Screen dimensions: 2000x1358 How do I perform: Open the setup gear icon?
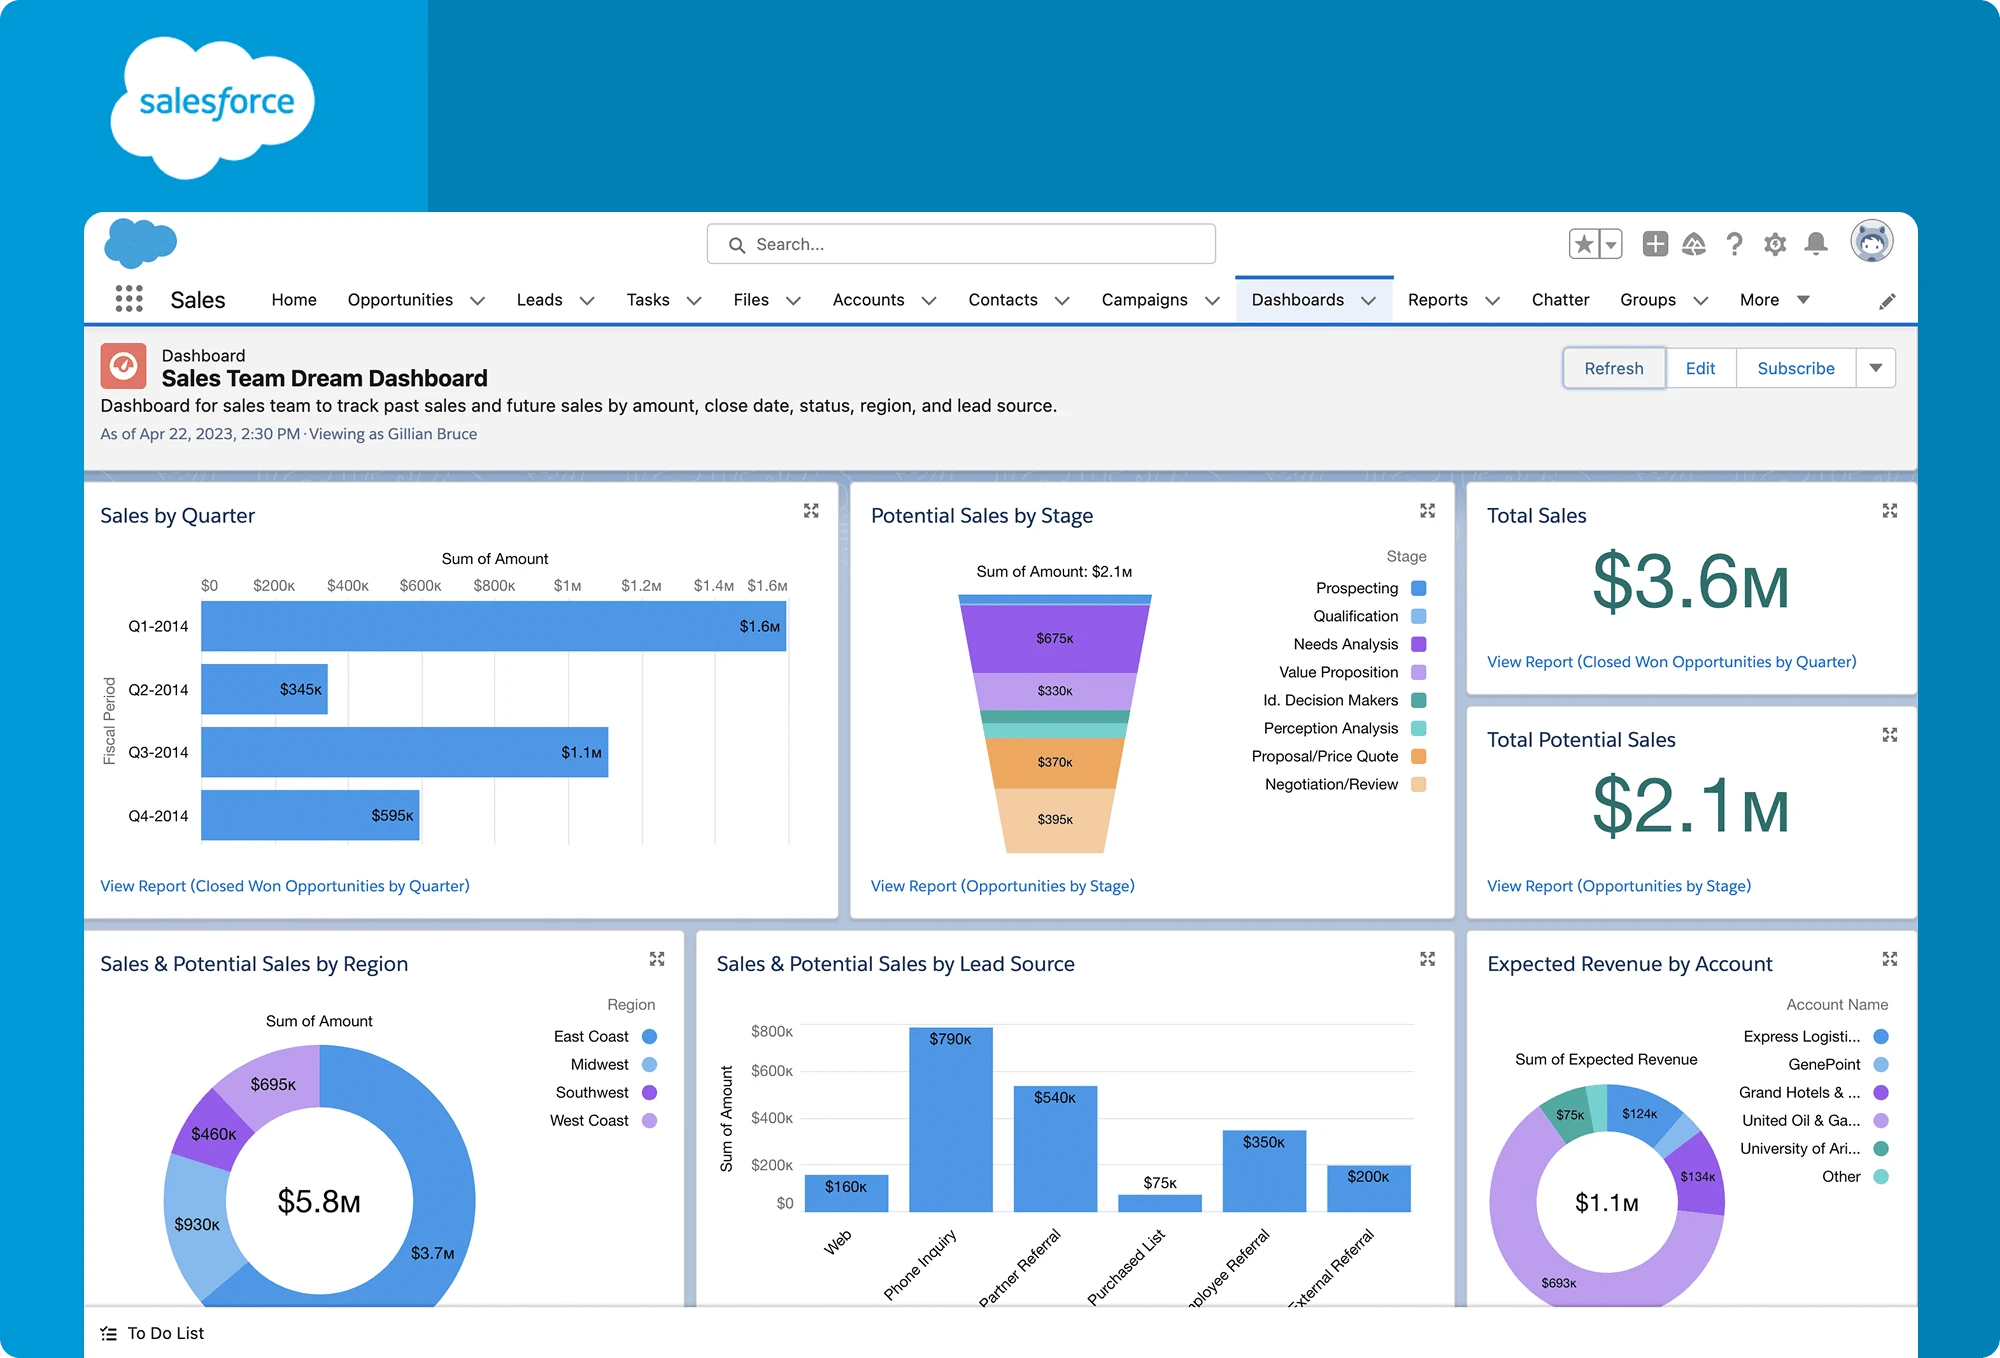pyautogui.click(x=1775, y=244)
